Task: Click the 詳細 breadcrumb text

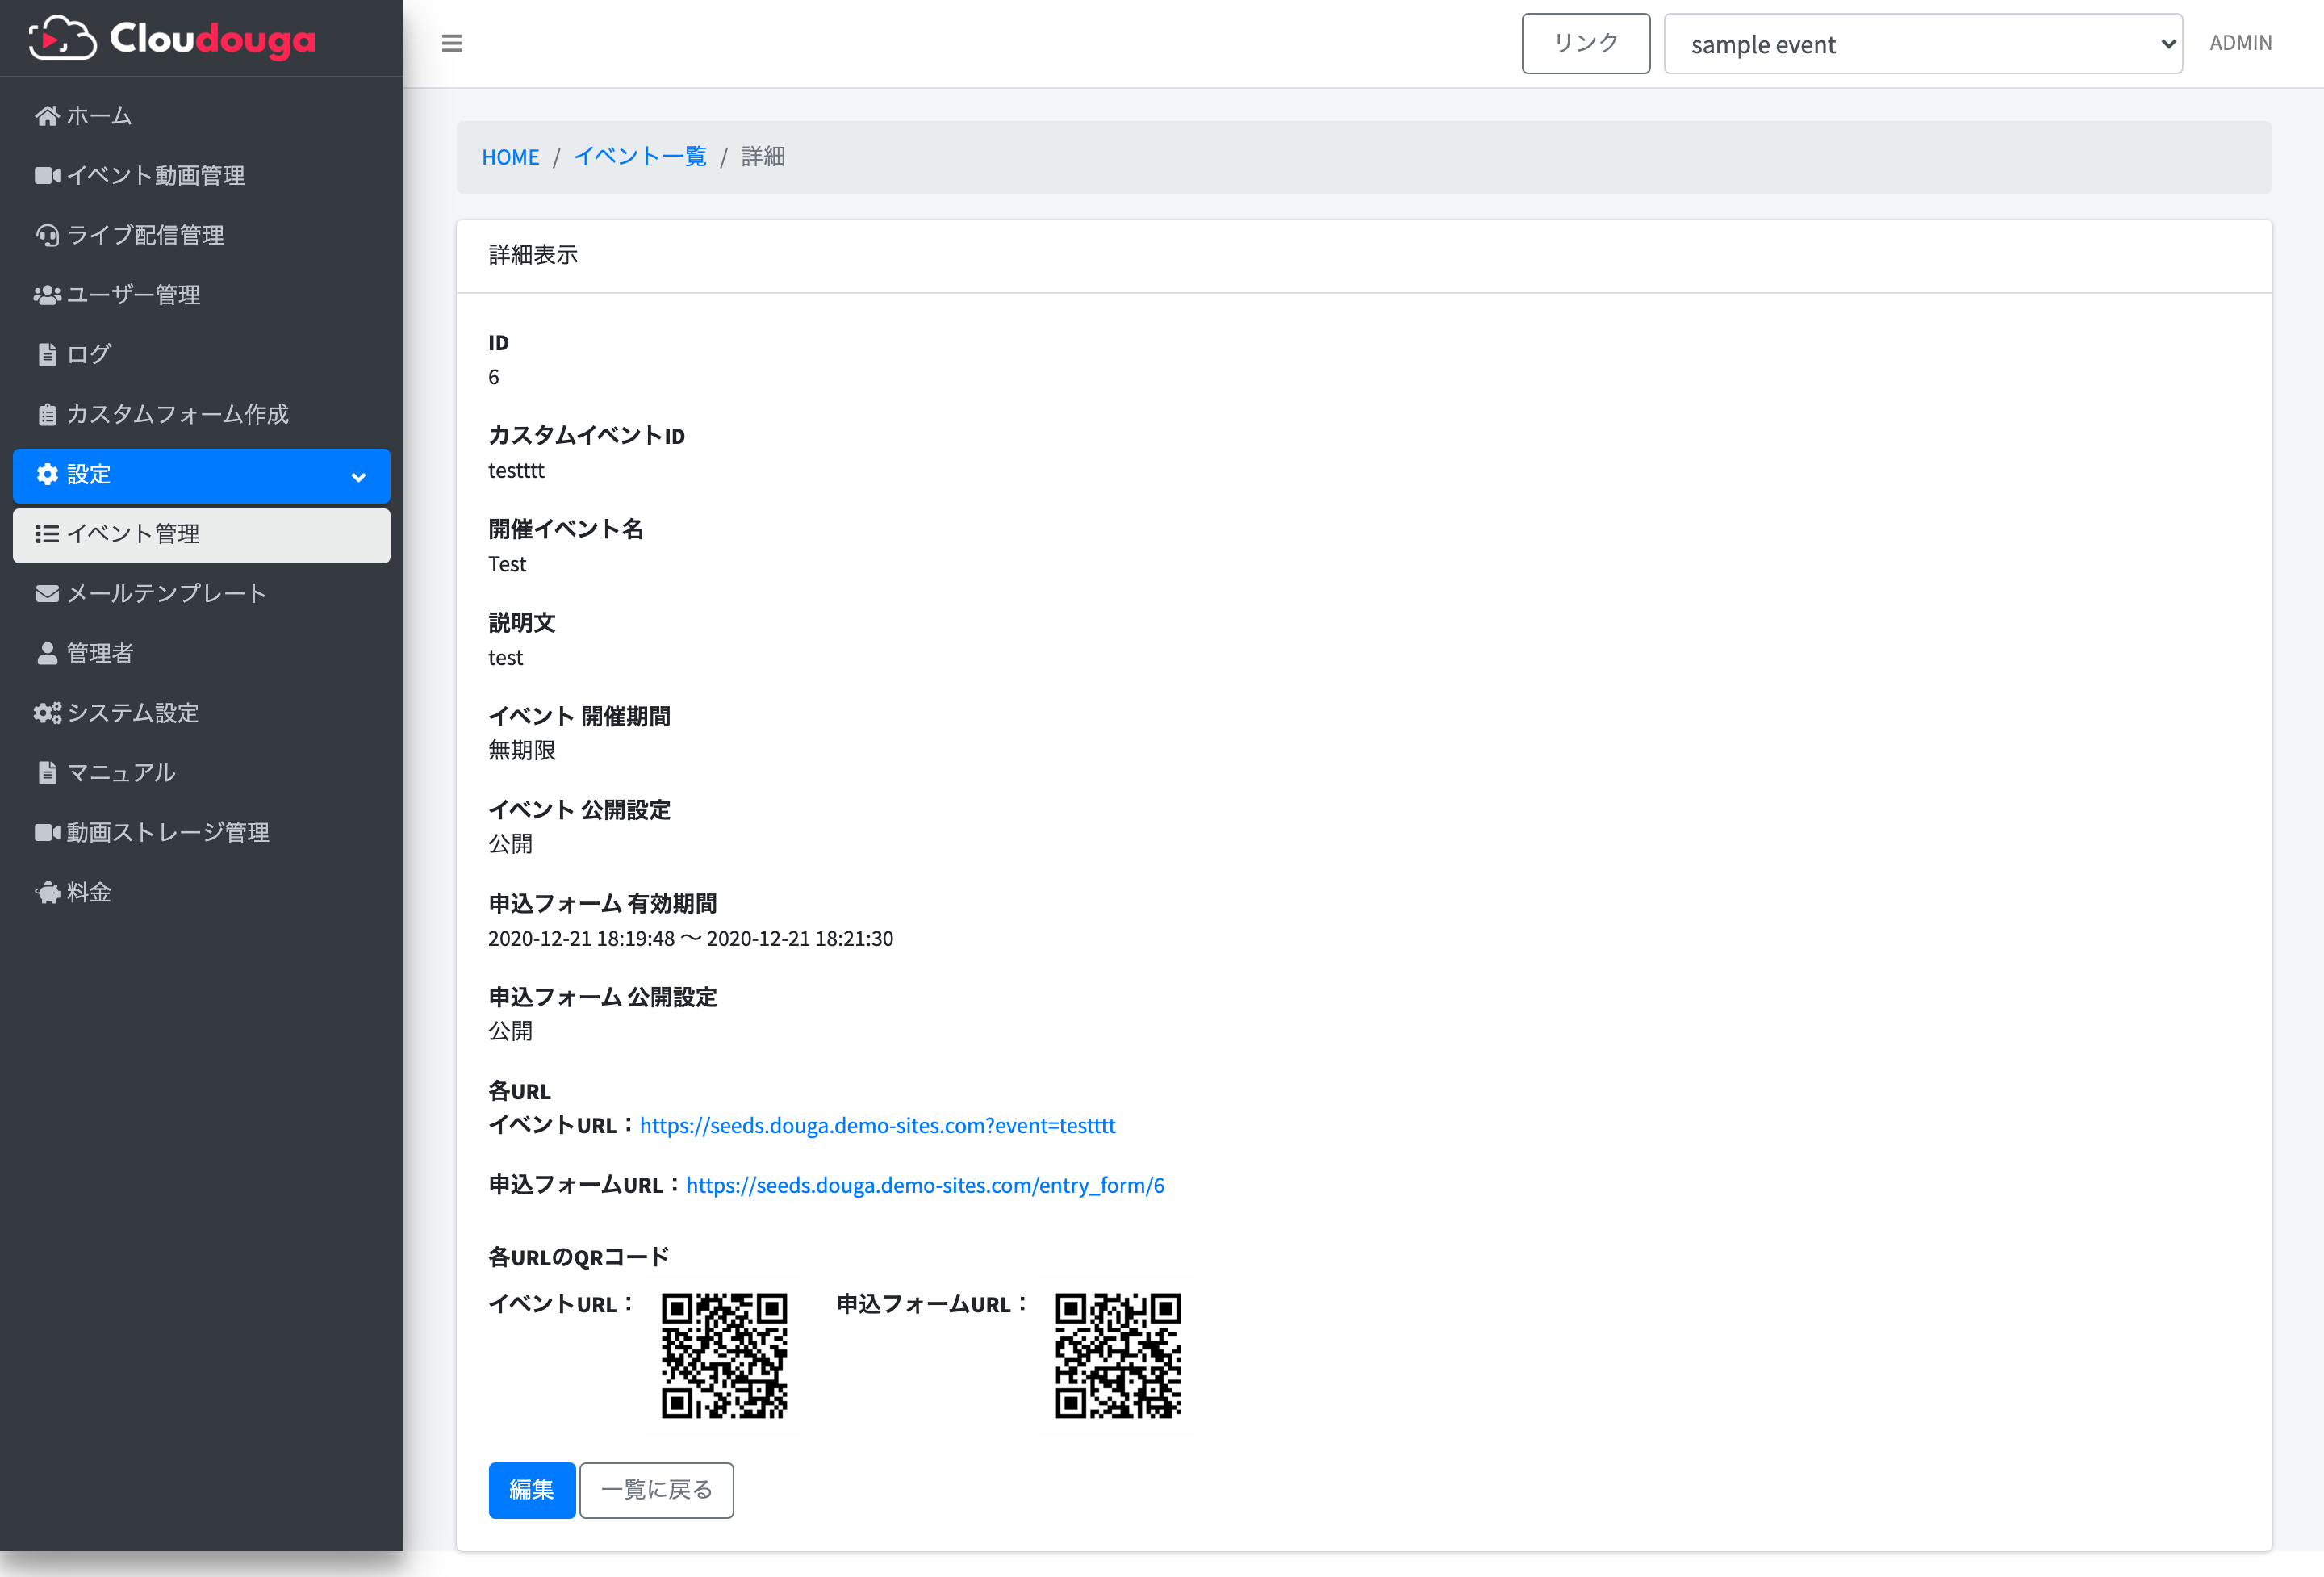Action: pyautogui.click(x=763, y=157)
